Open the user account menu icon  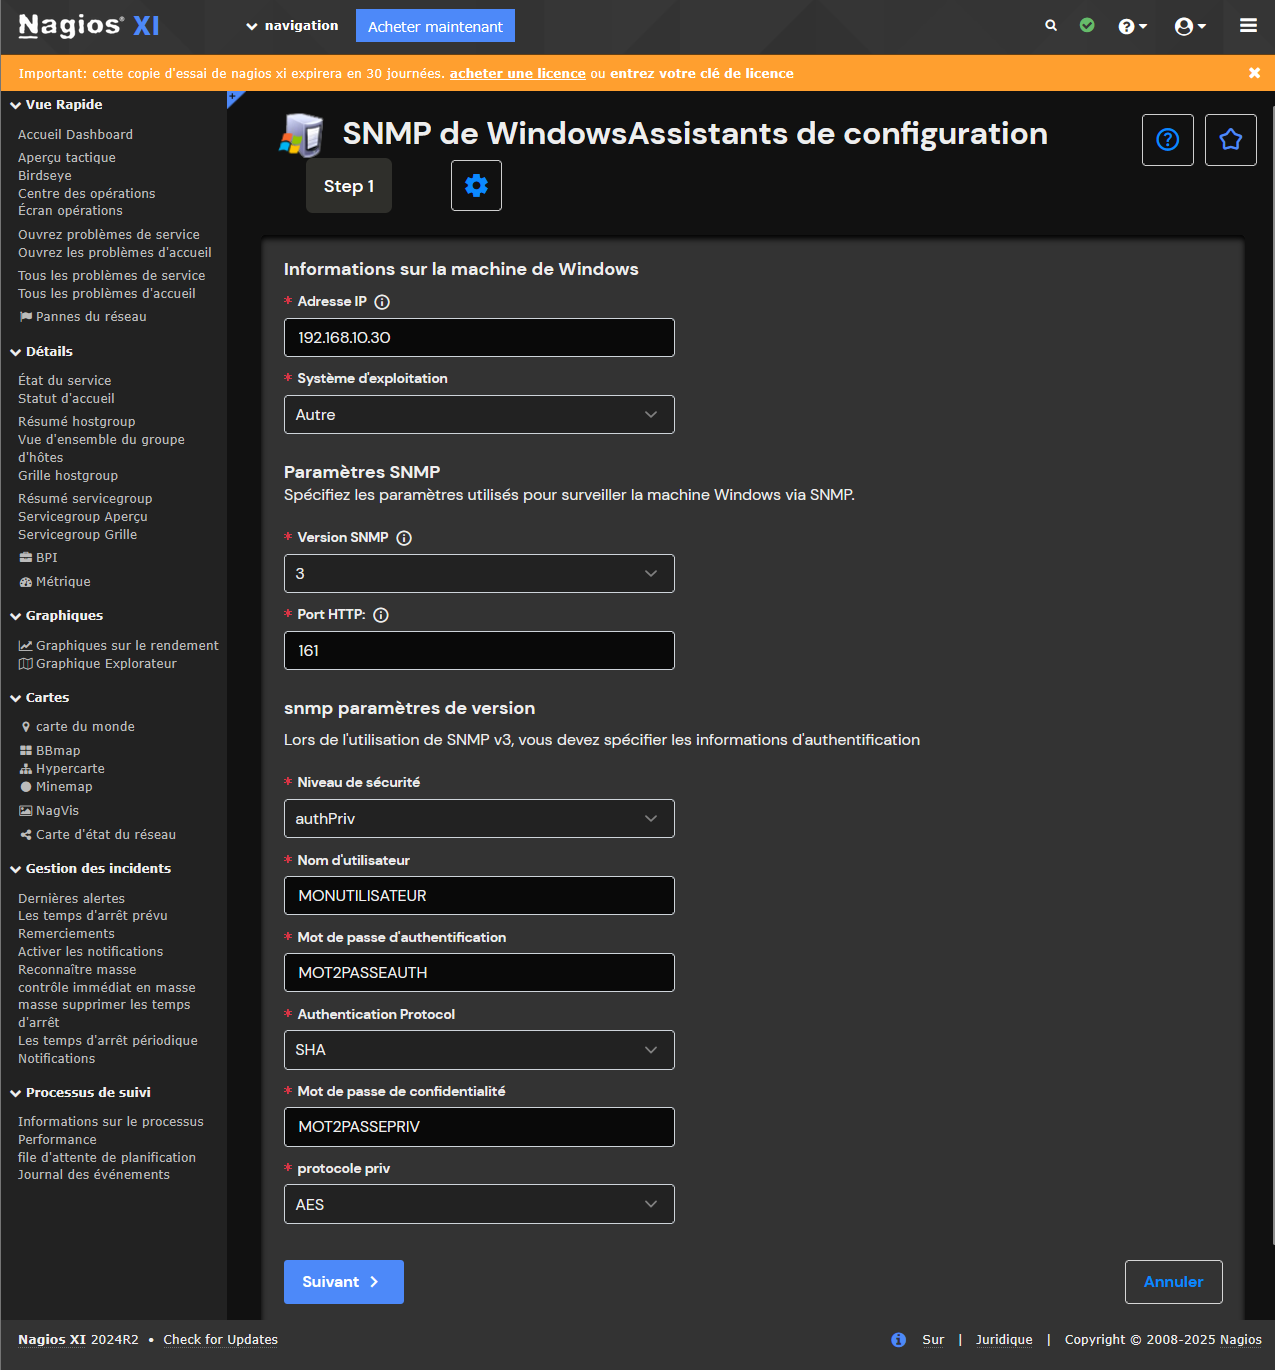tap(1189, 27)
